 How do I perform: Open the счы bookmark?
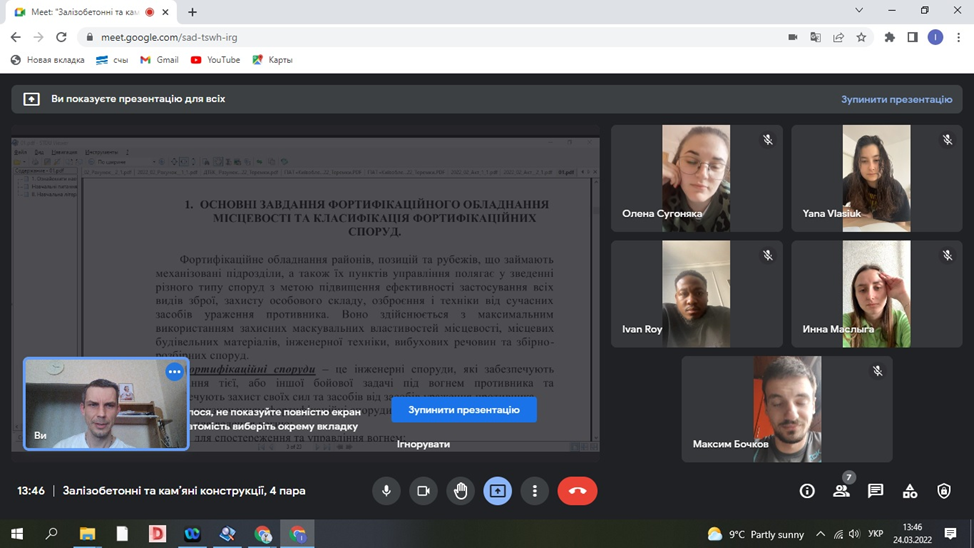point(112,60)
